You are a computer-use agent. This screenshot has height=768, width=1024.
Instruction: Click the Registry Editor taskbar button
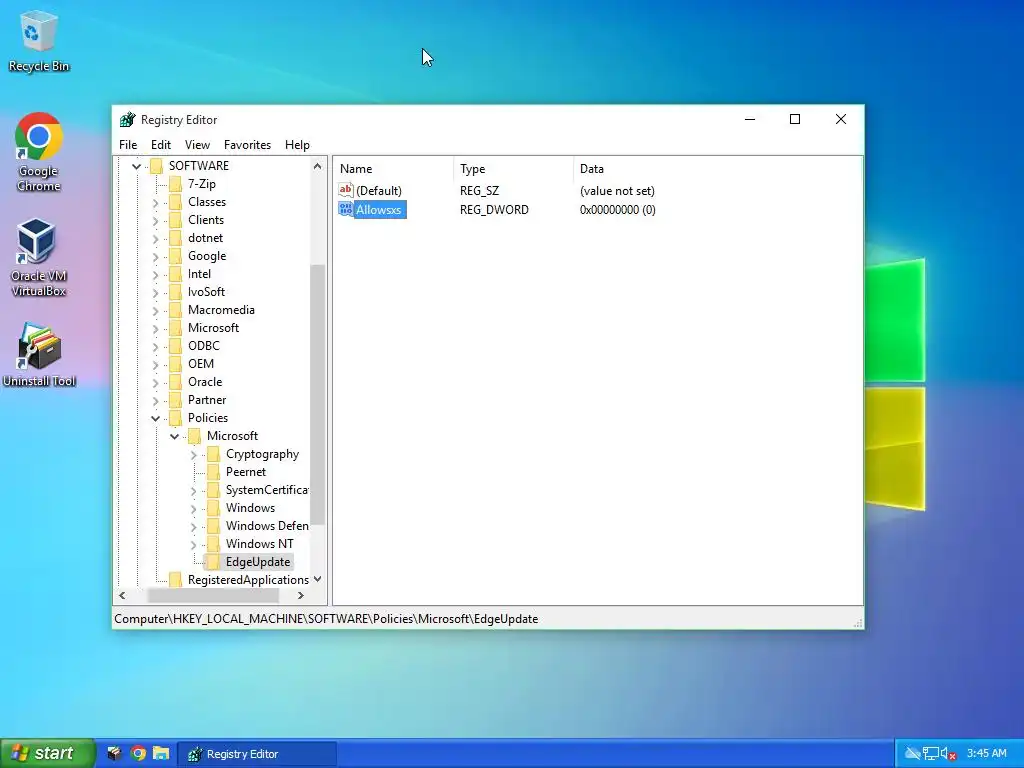[x=257, y=754]
